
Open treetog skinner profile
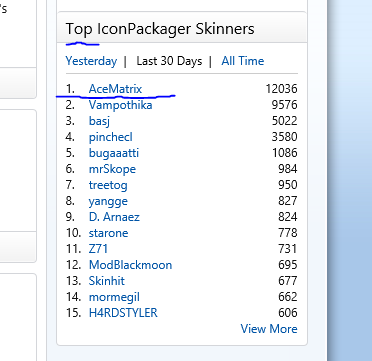tap(108, 185)
